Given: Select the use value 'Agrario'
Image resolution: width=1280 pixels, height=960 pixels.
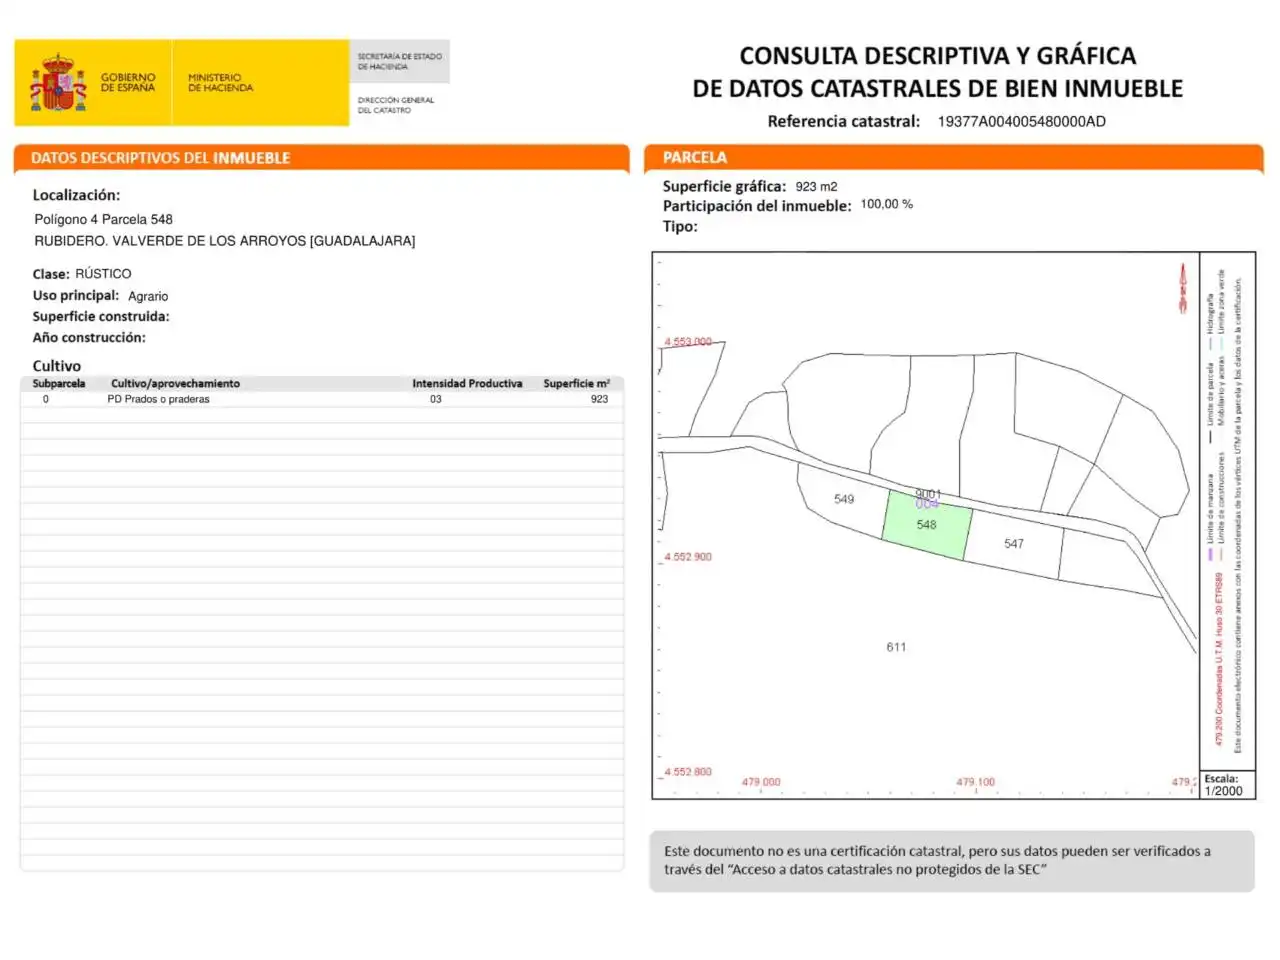Looking at the screenshot, I should [148, 296].
